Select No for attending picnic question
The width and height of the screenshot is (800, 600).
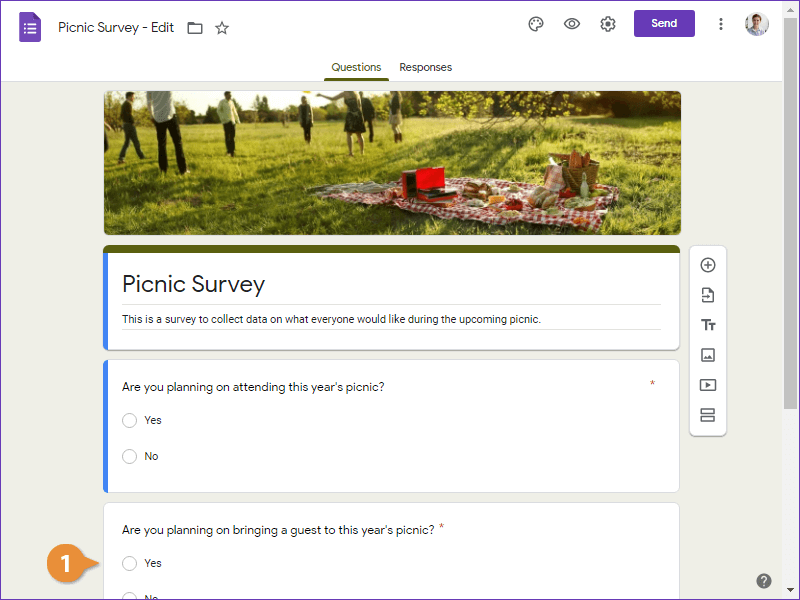coord(130,456)
